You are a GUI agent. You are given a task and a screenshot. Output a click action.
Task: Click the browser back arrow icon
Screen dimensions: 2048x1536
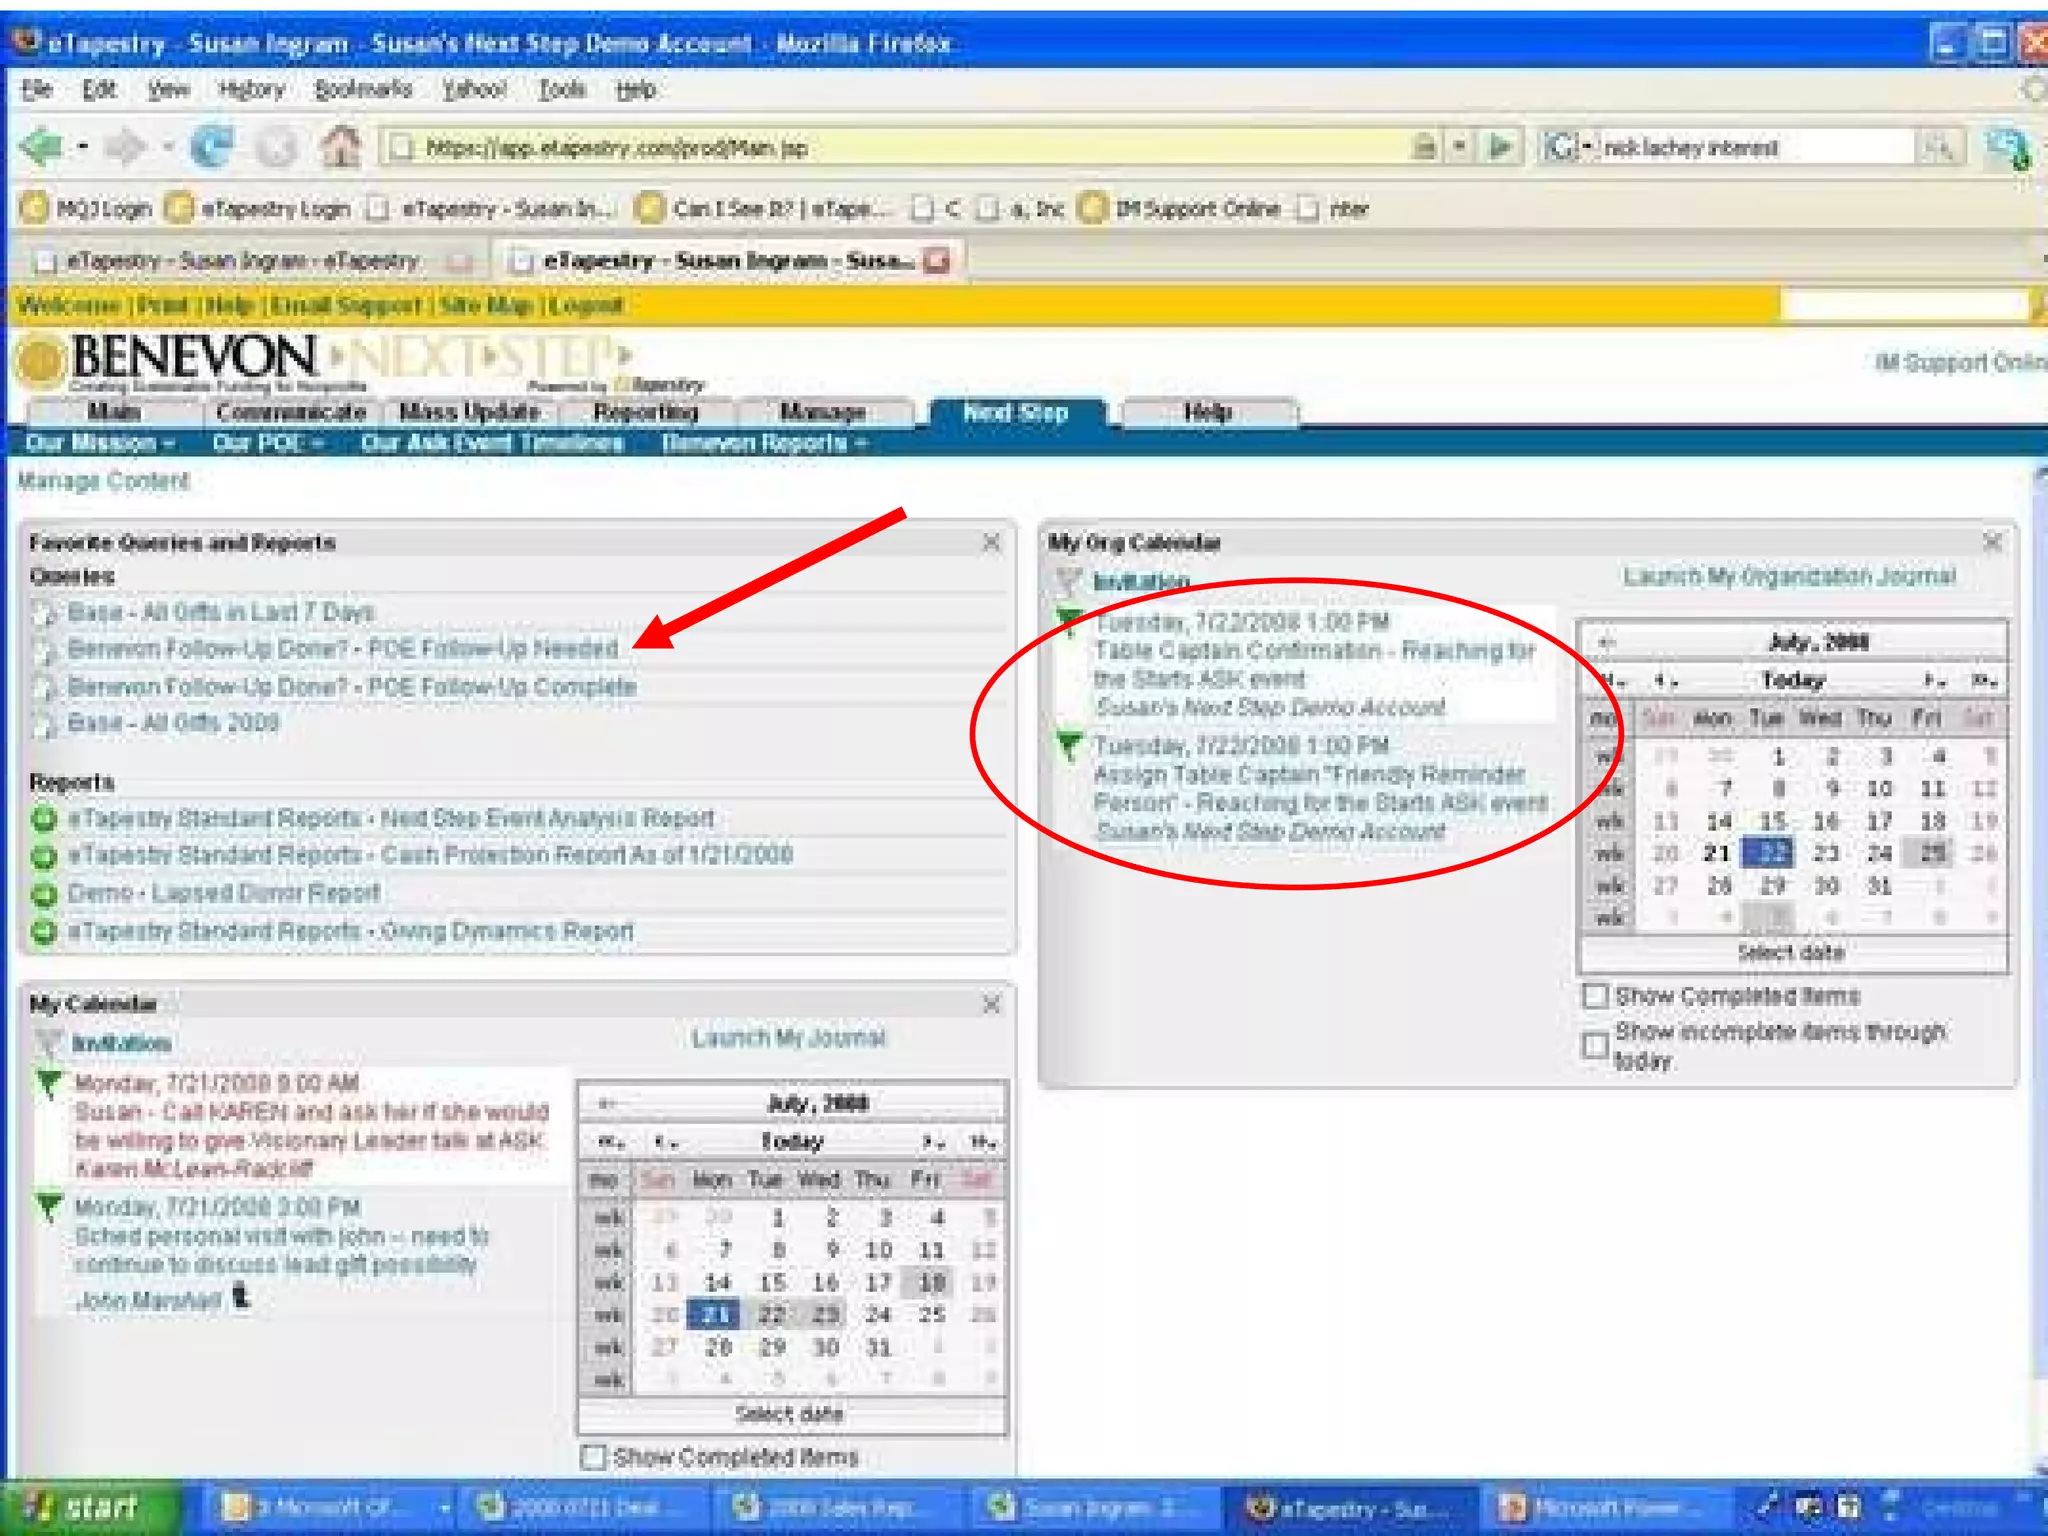click(43, 148)
